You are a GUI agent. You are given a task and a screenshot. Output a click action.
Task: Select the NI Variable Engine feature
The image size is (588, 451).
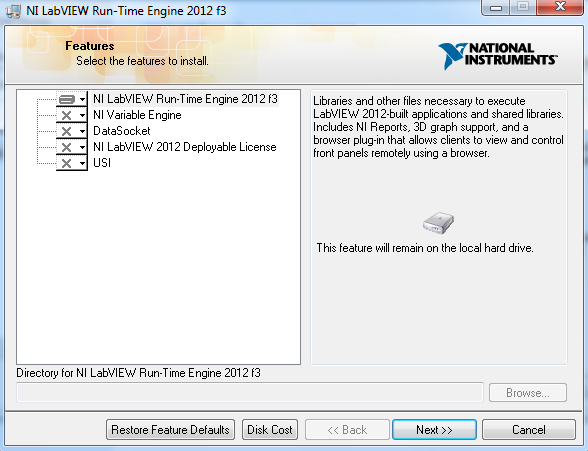(137, 115)
